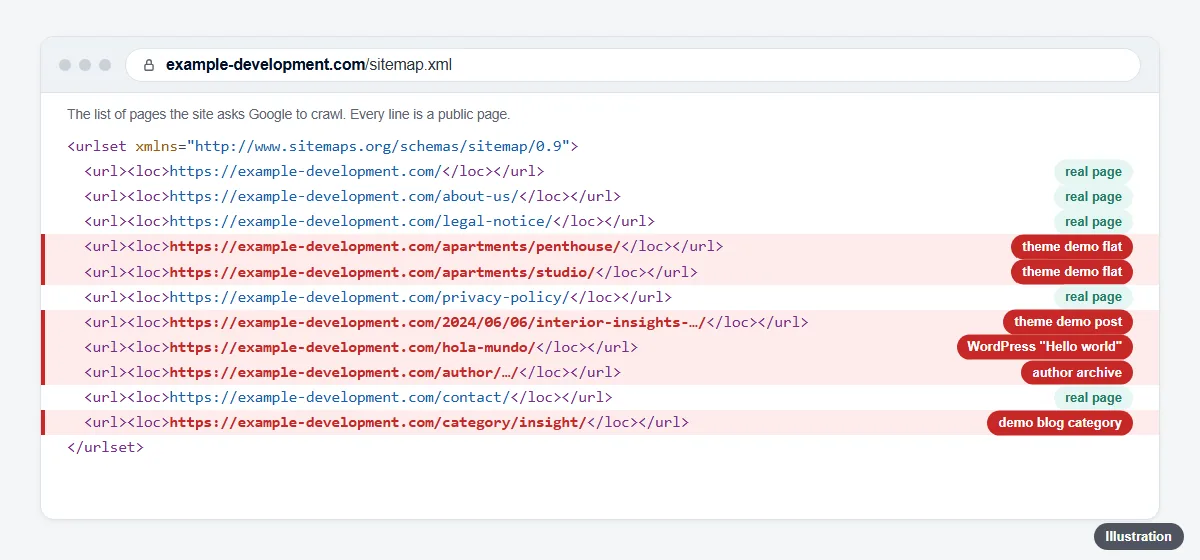Click the "real page" badge on the contact row
The height and width of the screenshot is (560, 1200).
coord(1093,397)
